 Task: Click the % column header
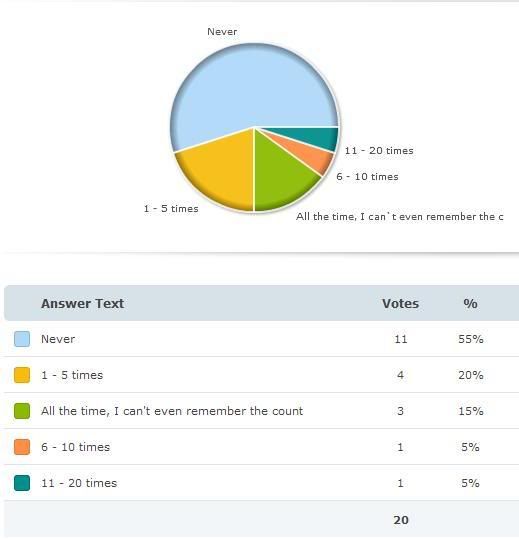[470, 304]
